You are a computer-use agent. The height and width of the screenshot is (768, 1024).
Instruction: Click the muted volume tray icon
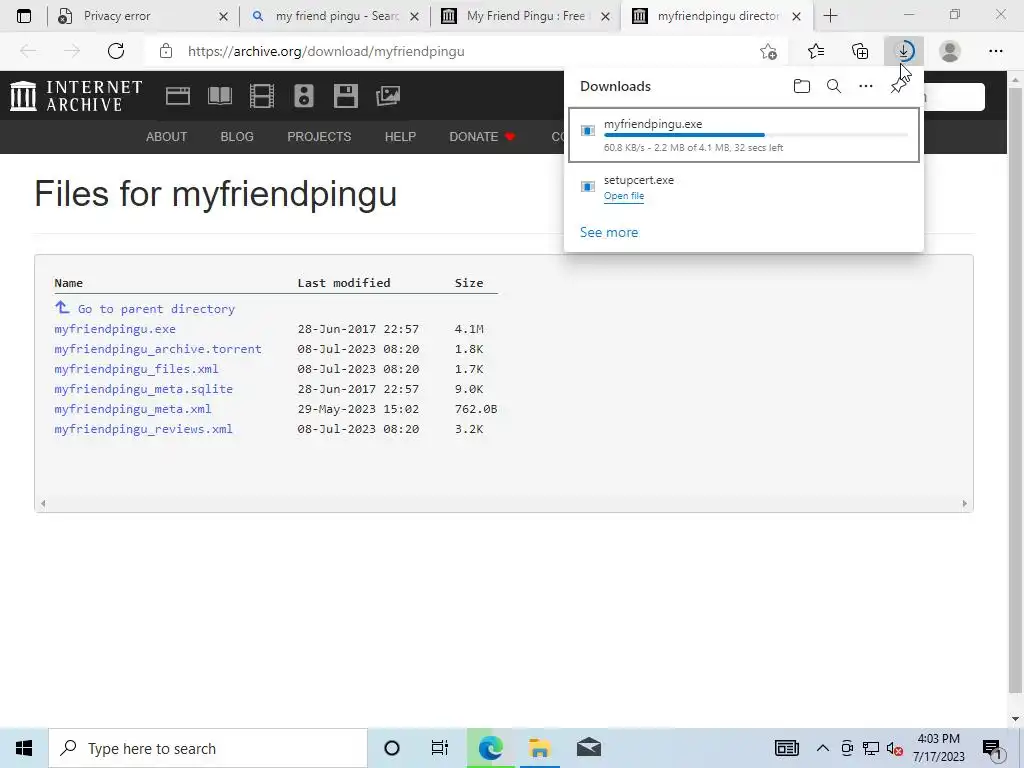[895, 748]
